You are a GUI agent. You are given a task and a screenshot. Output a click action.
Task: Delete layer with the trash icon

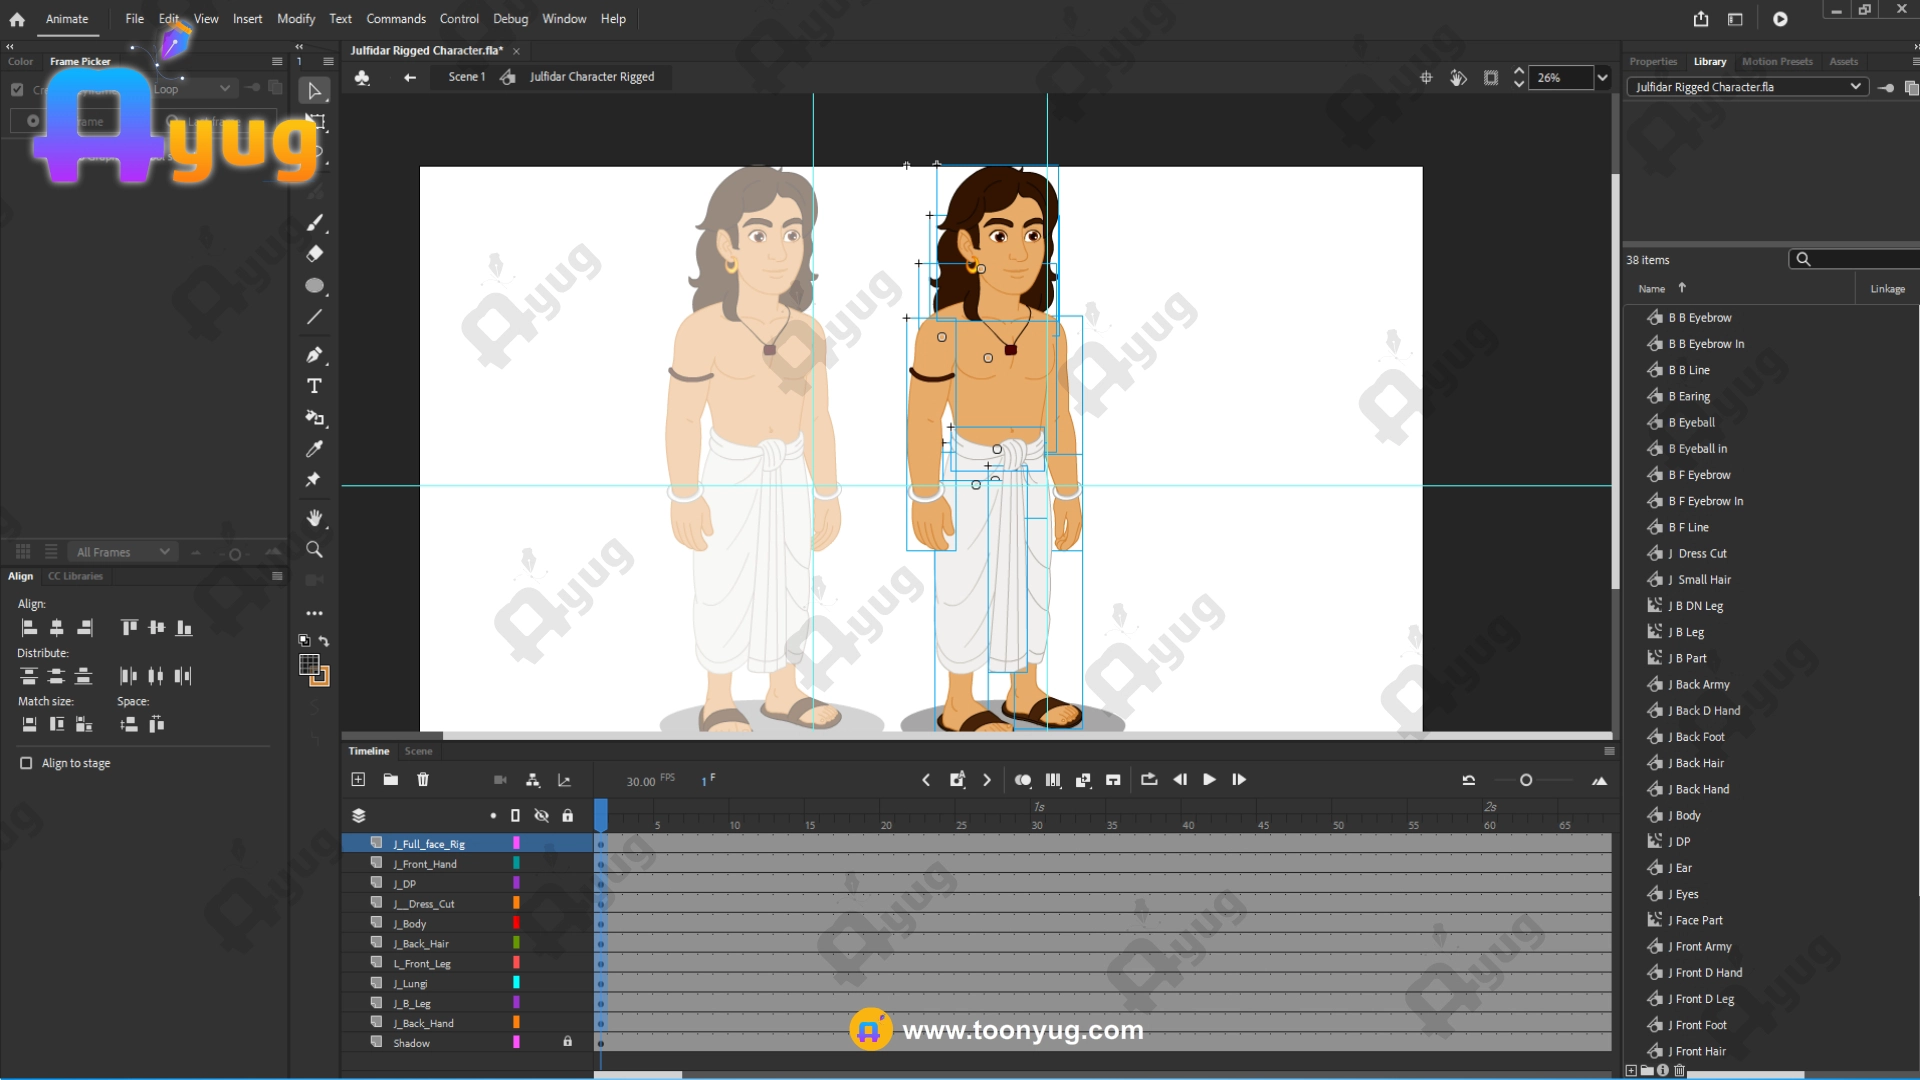[x=423, y=780]
